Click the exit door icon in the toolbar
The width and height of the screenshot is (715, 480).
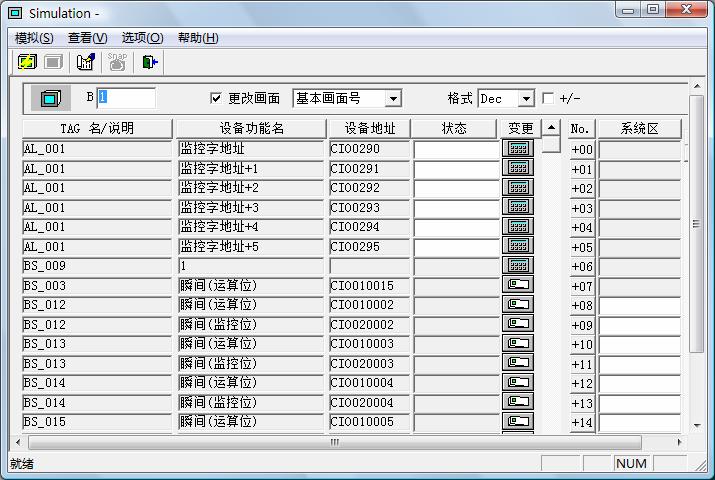(x=150, y=62)
